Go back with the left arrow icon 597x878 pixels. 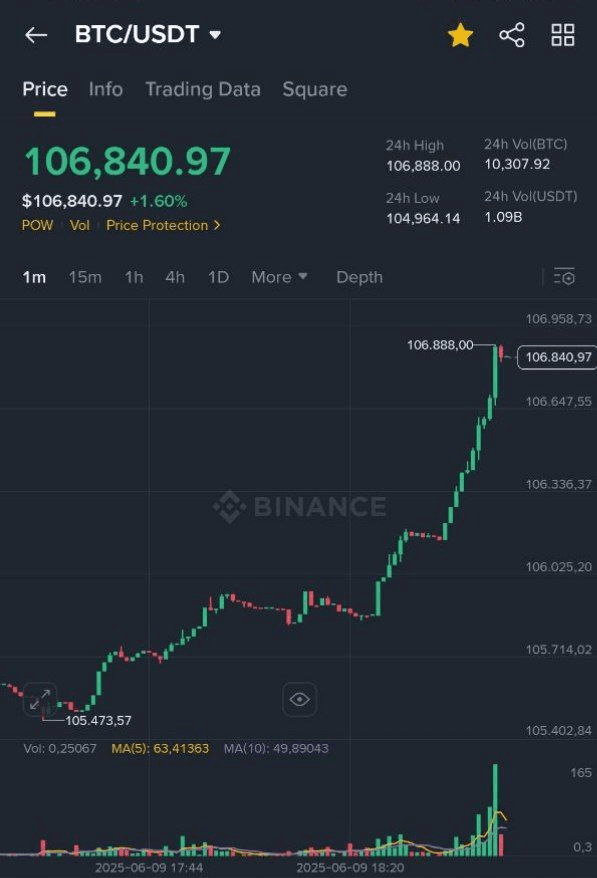36,35
